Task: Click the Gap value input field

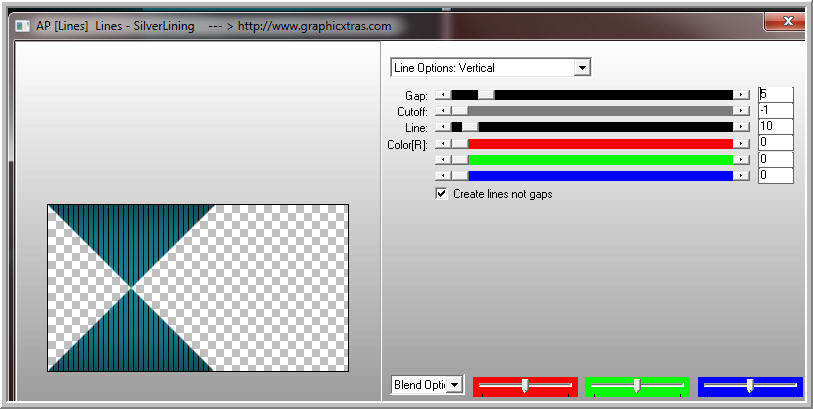Action: [775, 95]
